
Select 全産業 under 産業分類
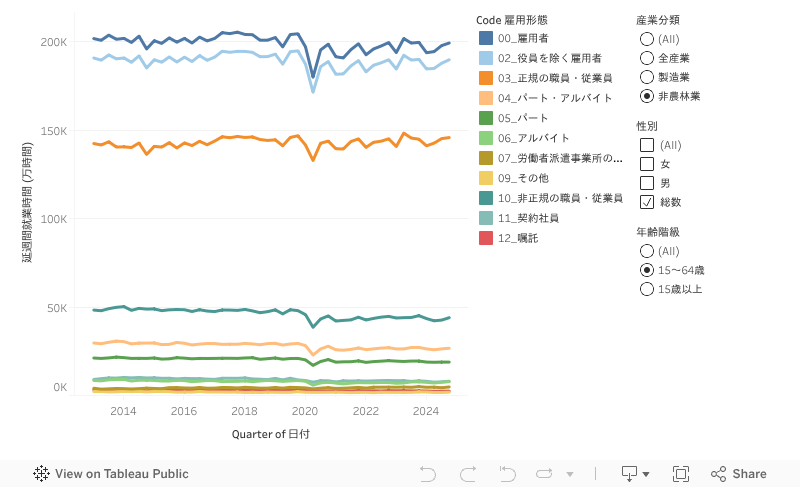[647, 58]
